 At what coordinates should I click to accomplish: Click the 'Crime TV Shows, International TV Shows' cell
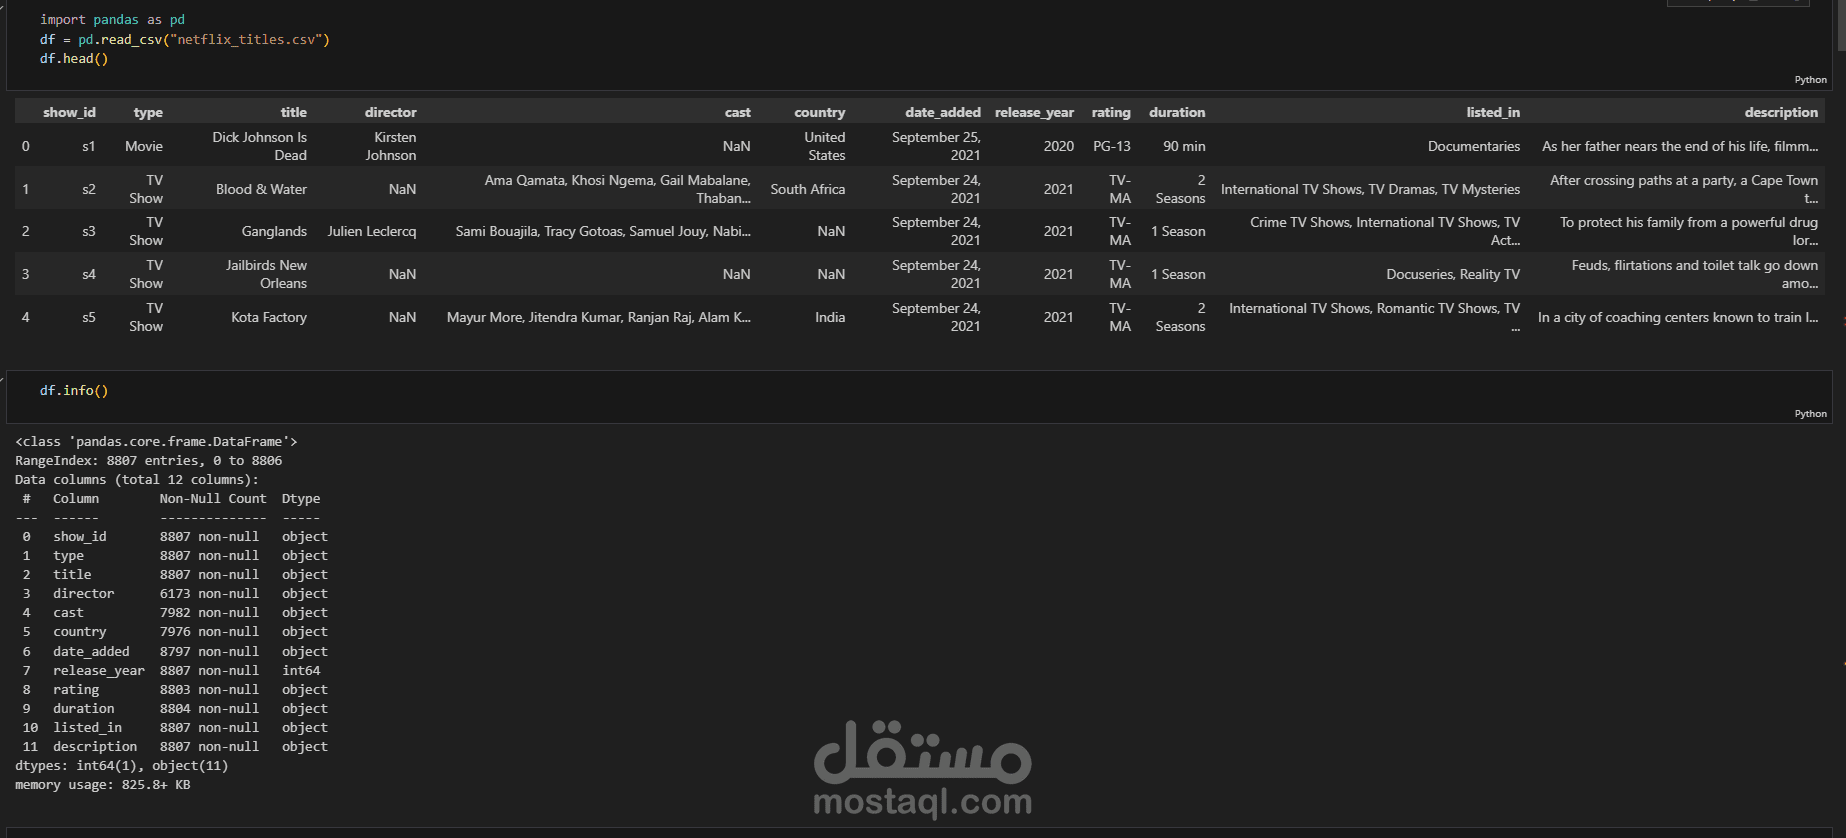click(1385, 232)
